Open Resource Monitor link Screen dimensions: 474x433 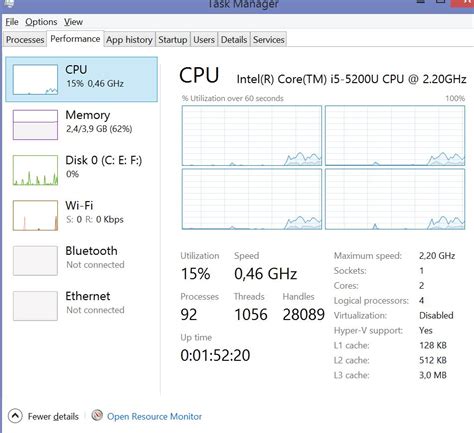[x=154, y=416]
